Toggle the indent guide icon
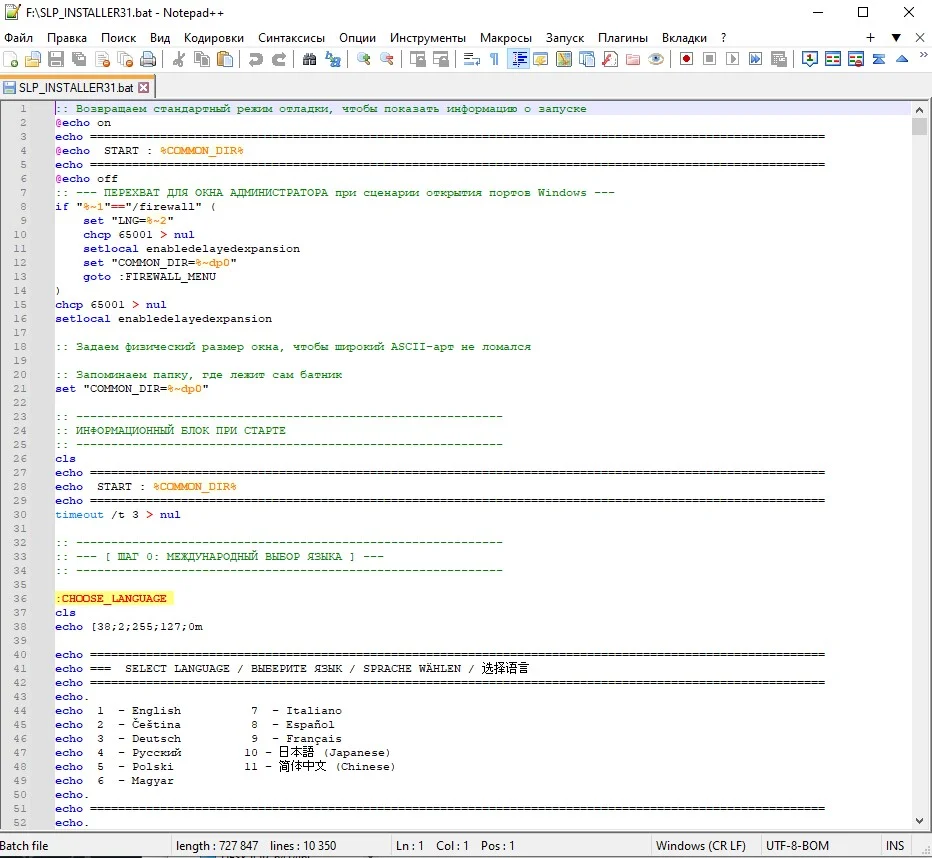Viewport: 932px width, 858px height. 519,59
